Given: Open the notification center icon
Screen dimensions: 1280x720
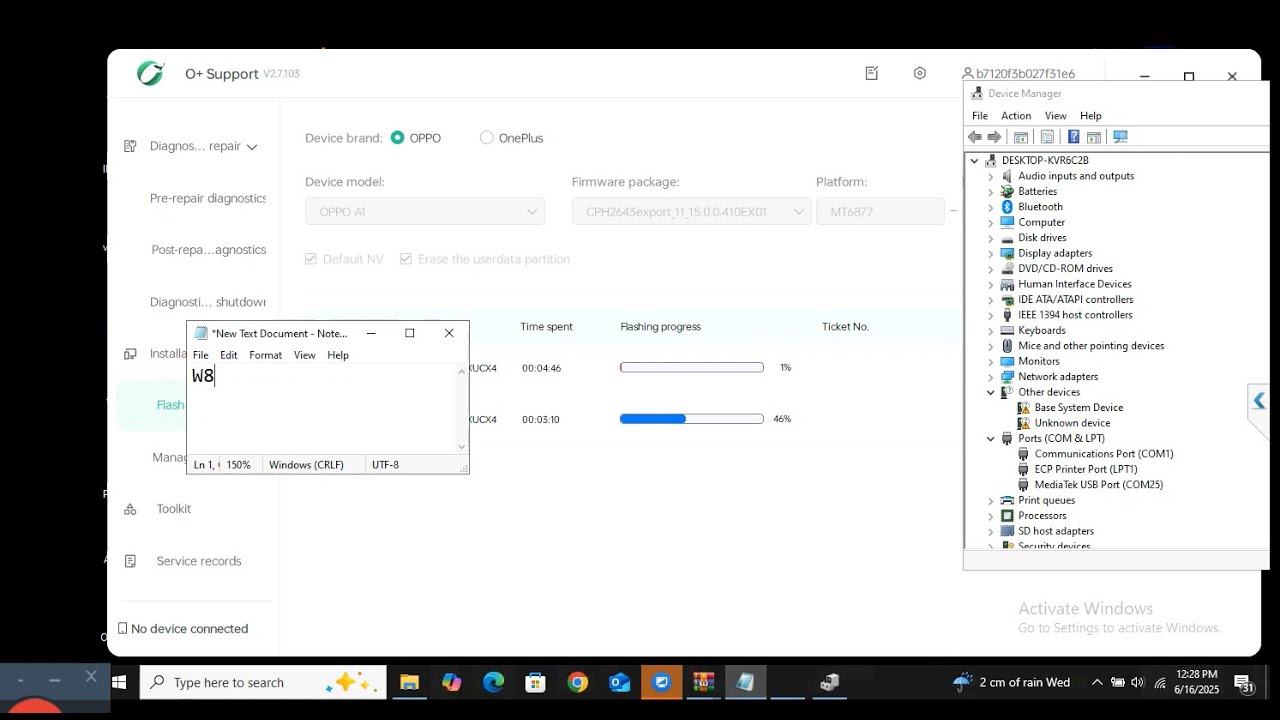Looking at the screenshot, I should (1244, 684).
